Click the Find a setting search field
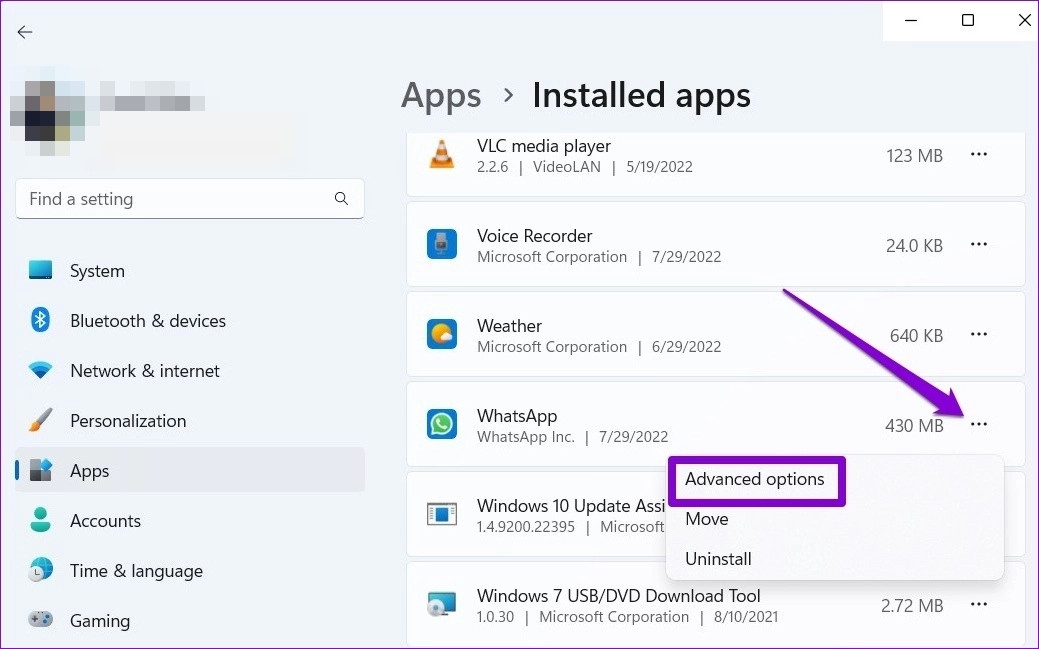Screen dimensions: 1039x649 click(190, 198)
